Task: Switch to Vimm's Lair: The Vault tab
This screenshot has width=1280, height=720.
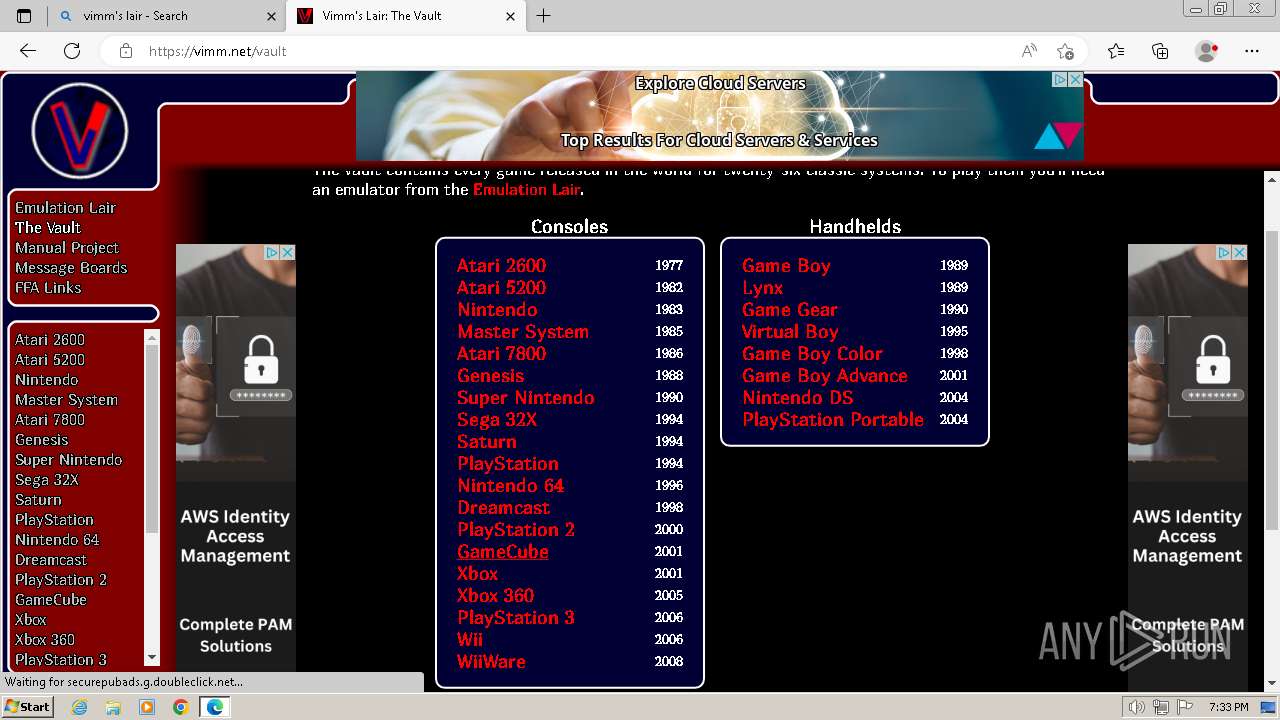Action: point(405,16)
